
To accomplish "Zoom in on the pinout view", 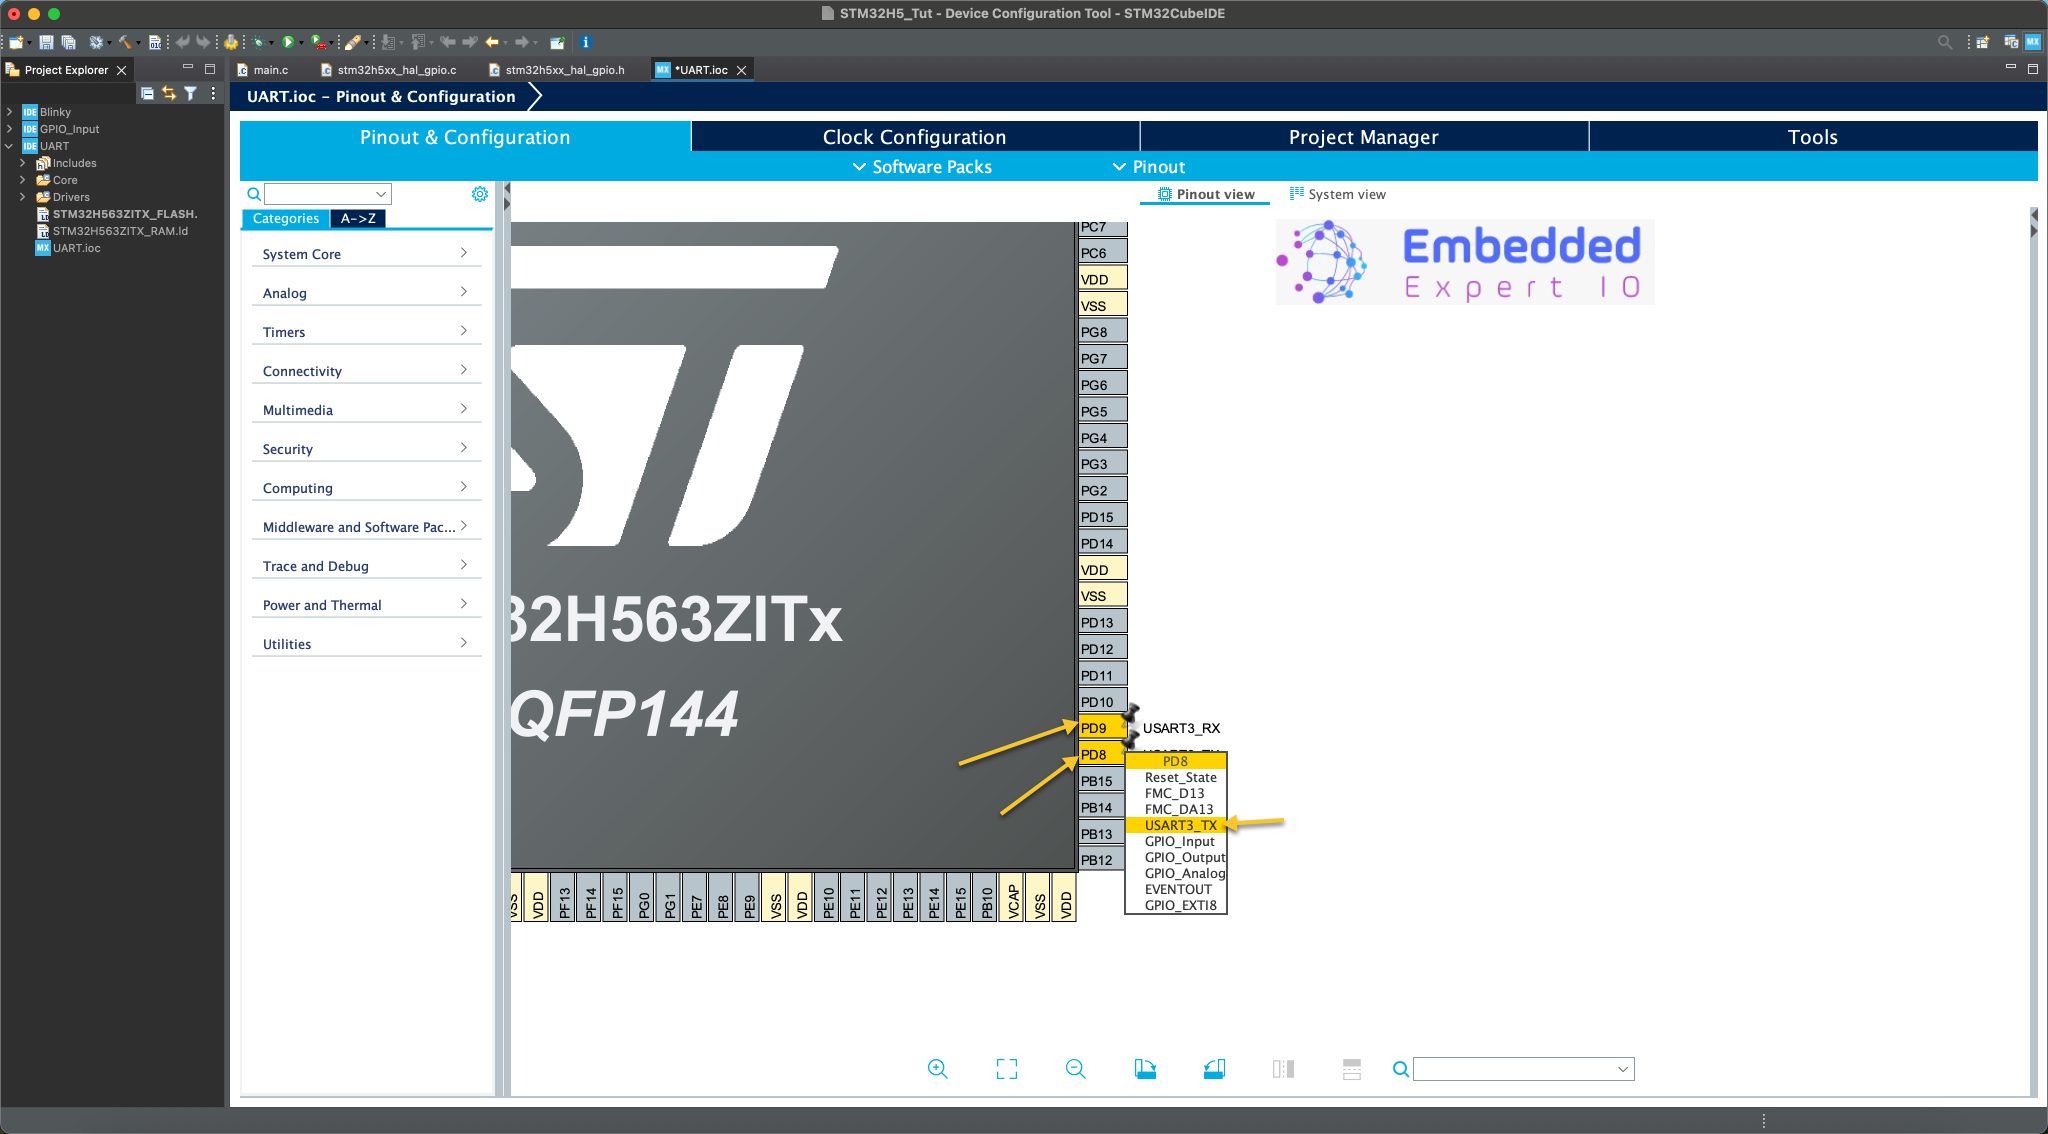I will 937,1068.
